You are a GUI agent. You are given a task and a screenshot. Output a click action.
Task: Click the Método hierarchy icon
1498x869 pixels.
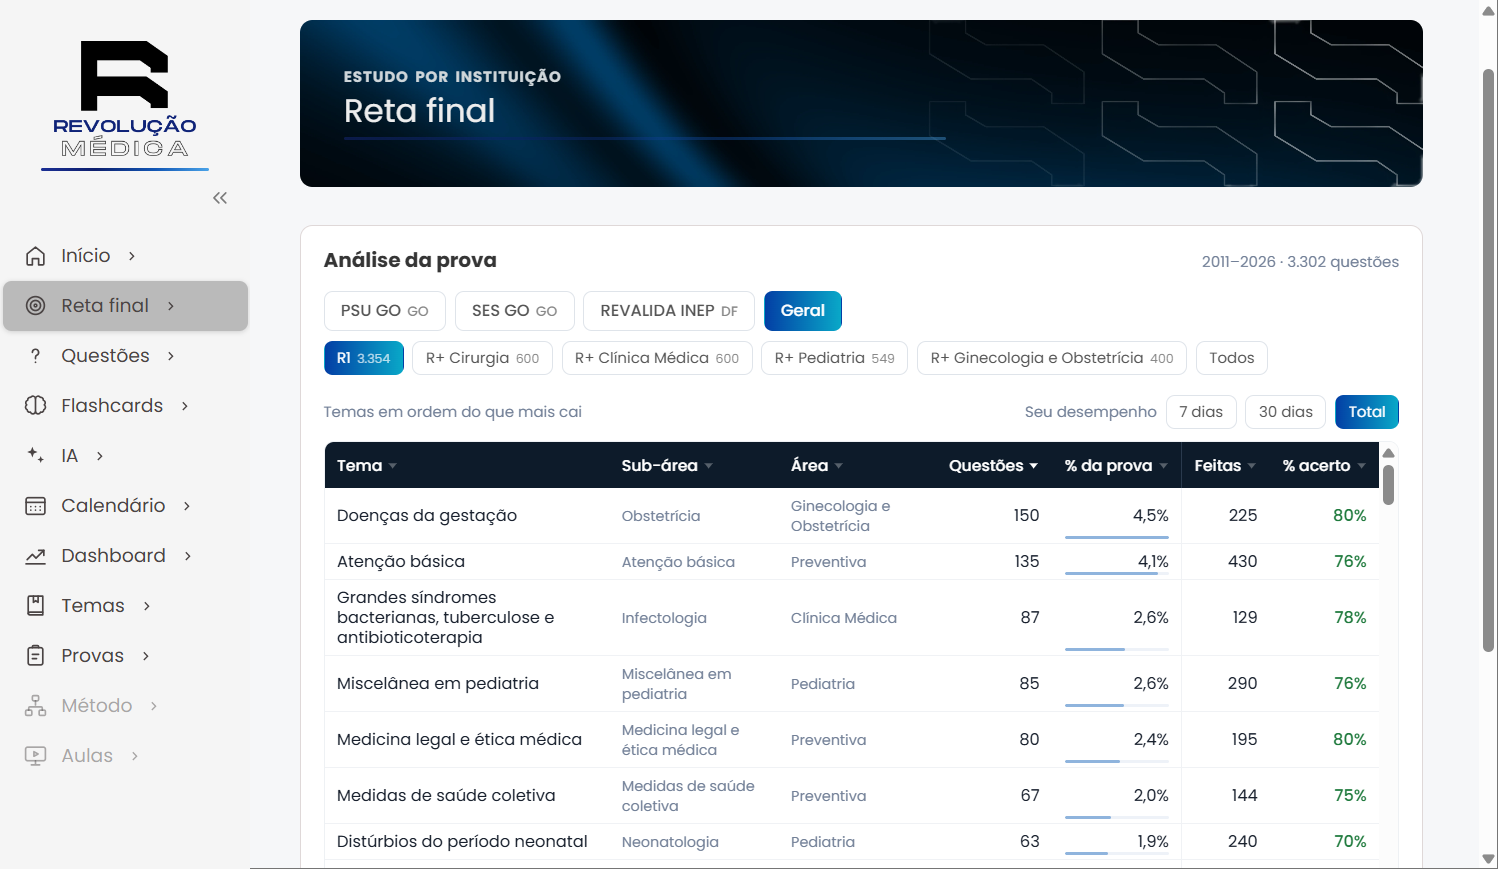pyautogui.click(x=35, y=706)
